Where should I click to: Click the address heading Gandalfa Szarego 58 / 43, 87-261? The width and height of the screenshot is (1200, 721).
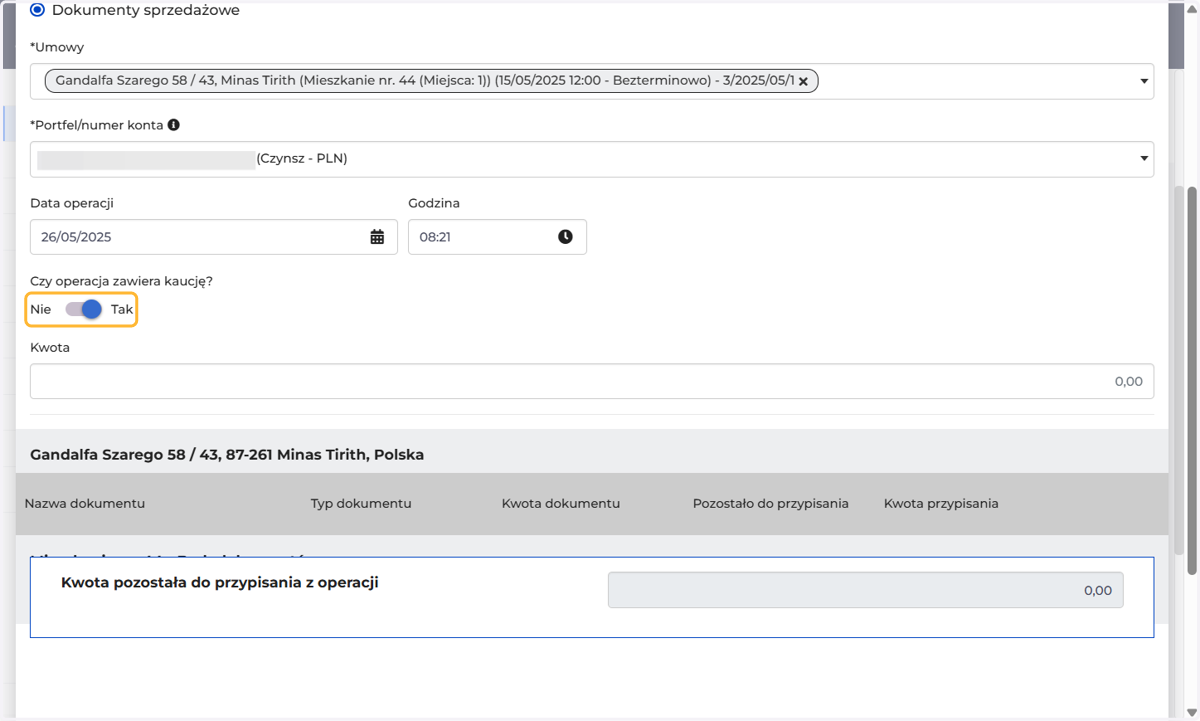tap(227, 454)
